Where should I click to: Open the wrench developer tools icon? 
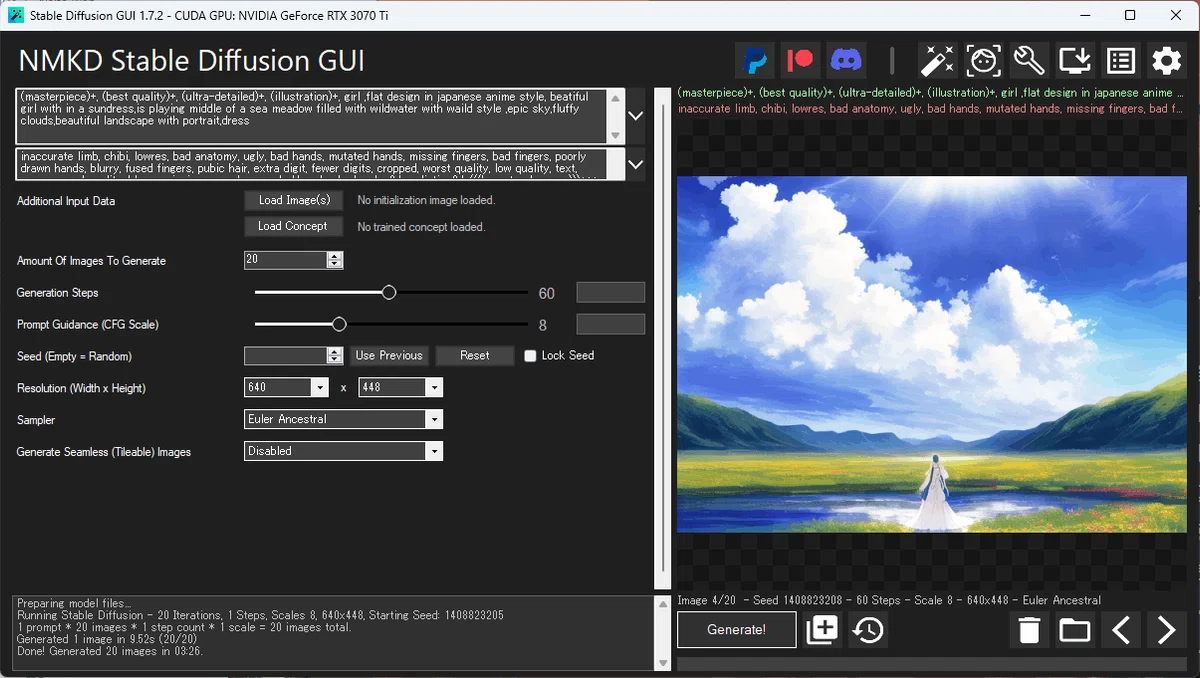(x=1030, y=61)
